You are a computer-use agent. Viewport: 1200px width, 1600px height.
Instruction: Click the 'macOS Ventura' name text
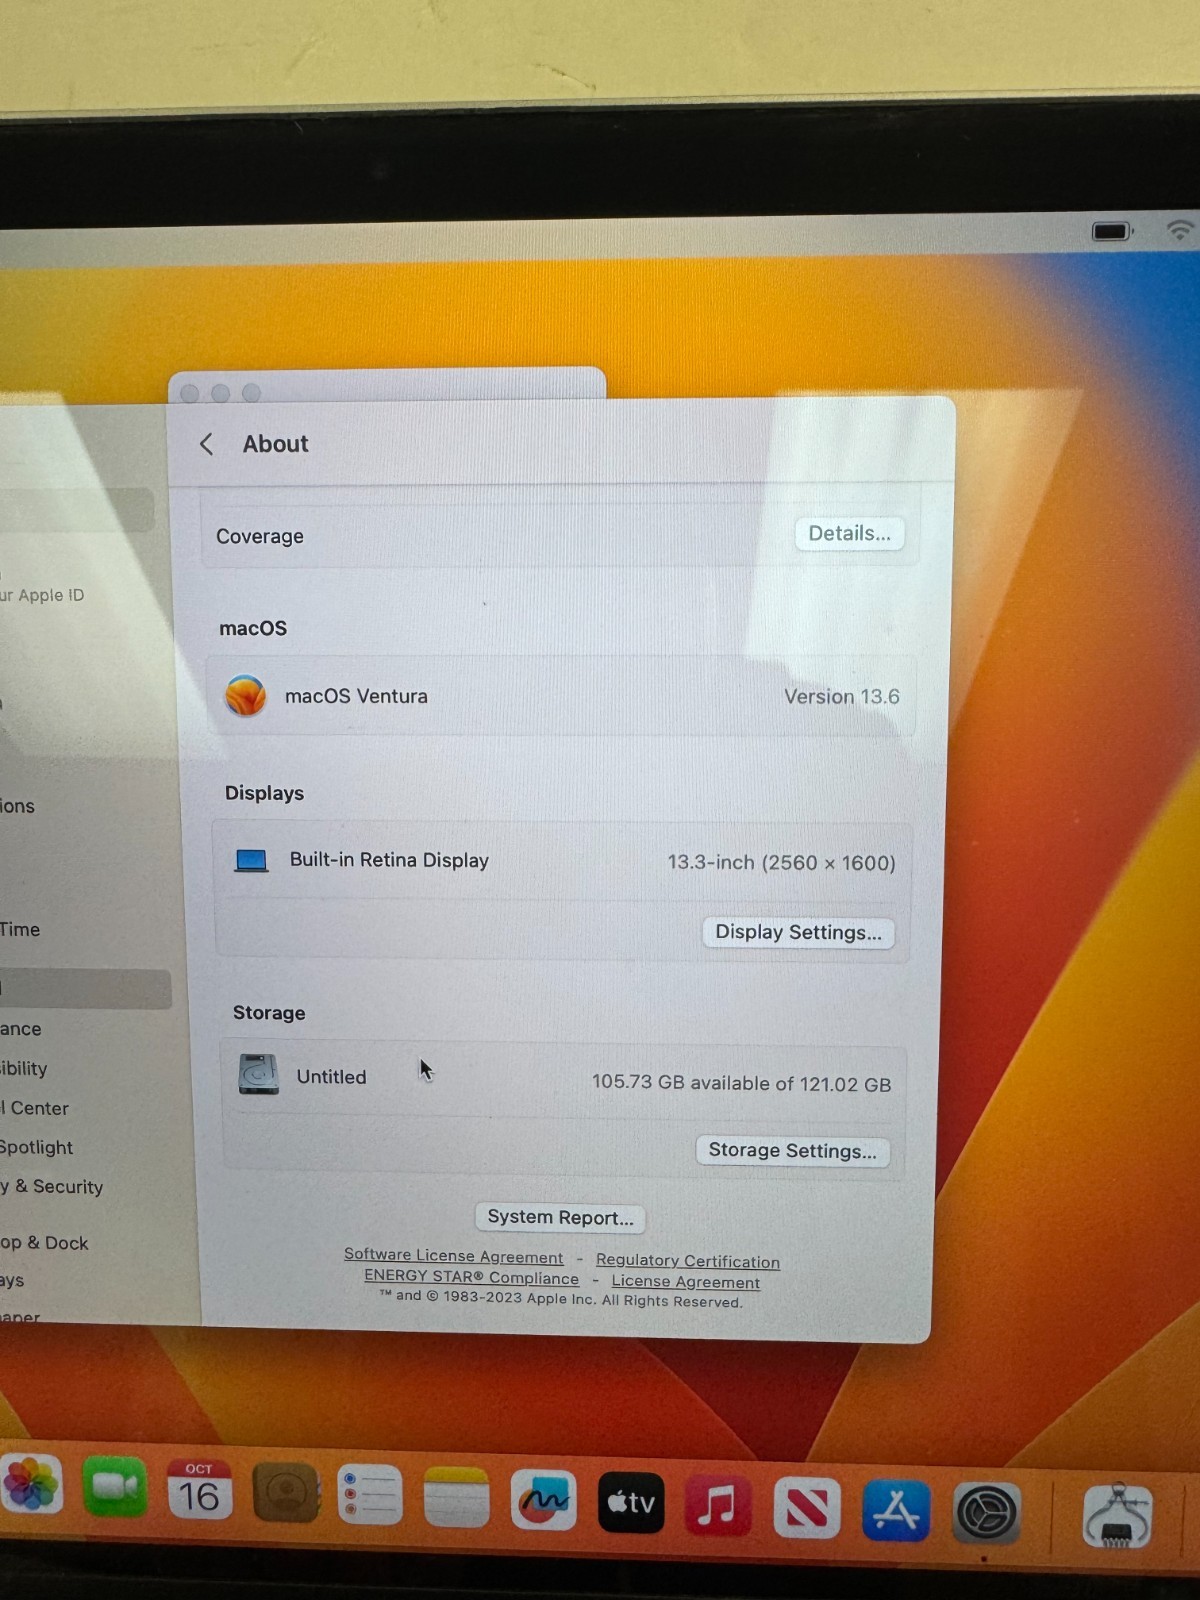(356, 696)
